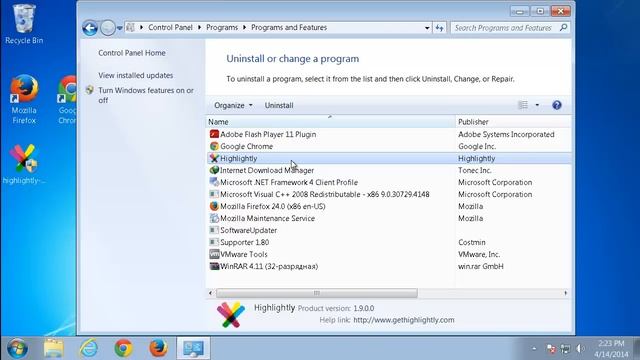Click the Forward navigation arrow button
640x360 pixels.
(107, 28)
